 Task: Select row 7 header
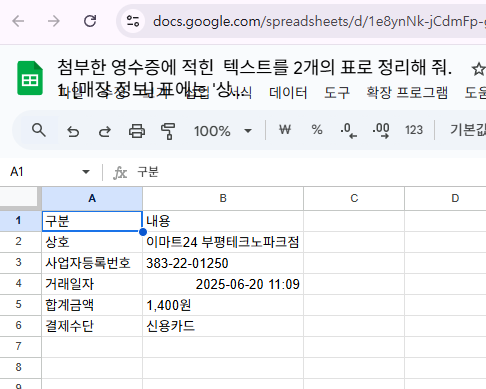20,347
